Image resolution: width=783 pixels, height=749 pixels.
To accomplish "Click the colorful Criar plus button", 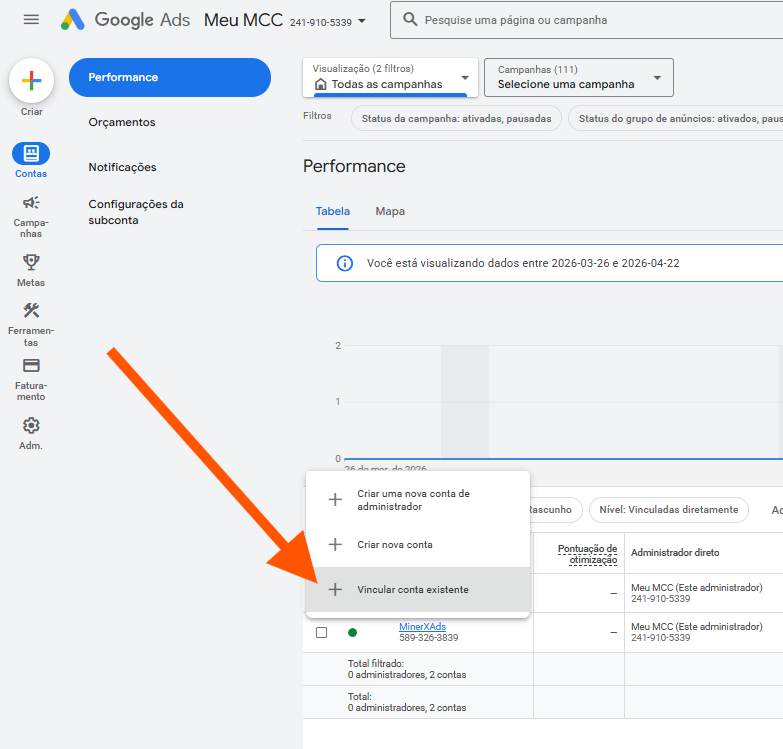I will point(31,80).
